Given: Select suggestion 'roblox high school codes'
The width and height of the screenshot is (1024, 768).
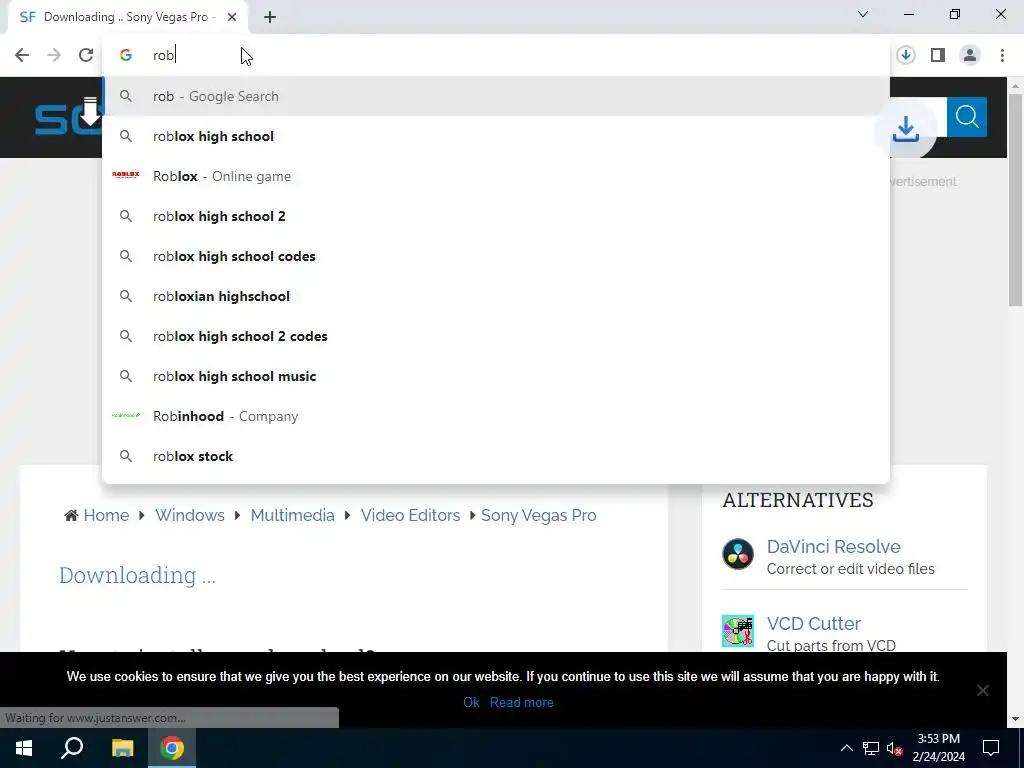Looking at the screenshot, I should pyautogui.click(x=496, y=256).
